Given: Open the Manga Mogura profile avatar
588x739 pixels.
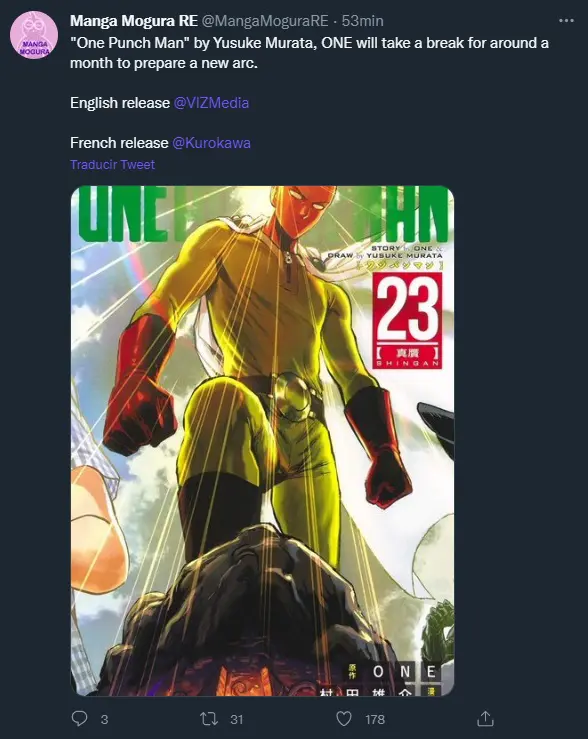Looking at the screenshot, I should 34,36.
